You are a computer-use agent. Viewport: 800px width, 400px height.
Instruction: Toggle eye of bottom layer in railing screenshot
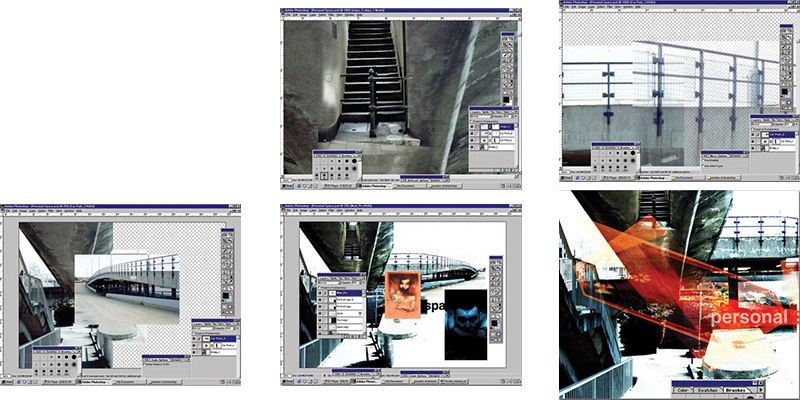coord(753,148)
